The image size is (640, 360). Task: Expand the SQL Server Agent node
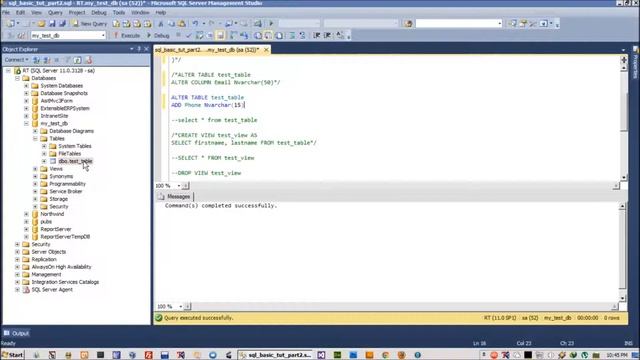point(17,290)
